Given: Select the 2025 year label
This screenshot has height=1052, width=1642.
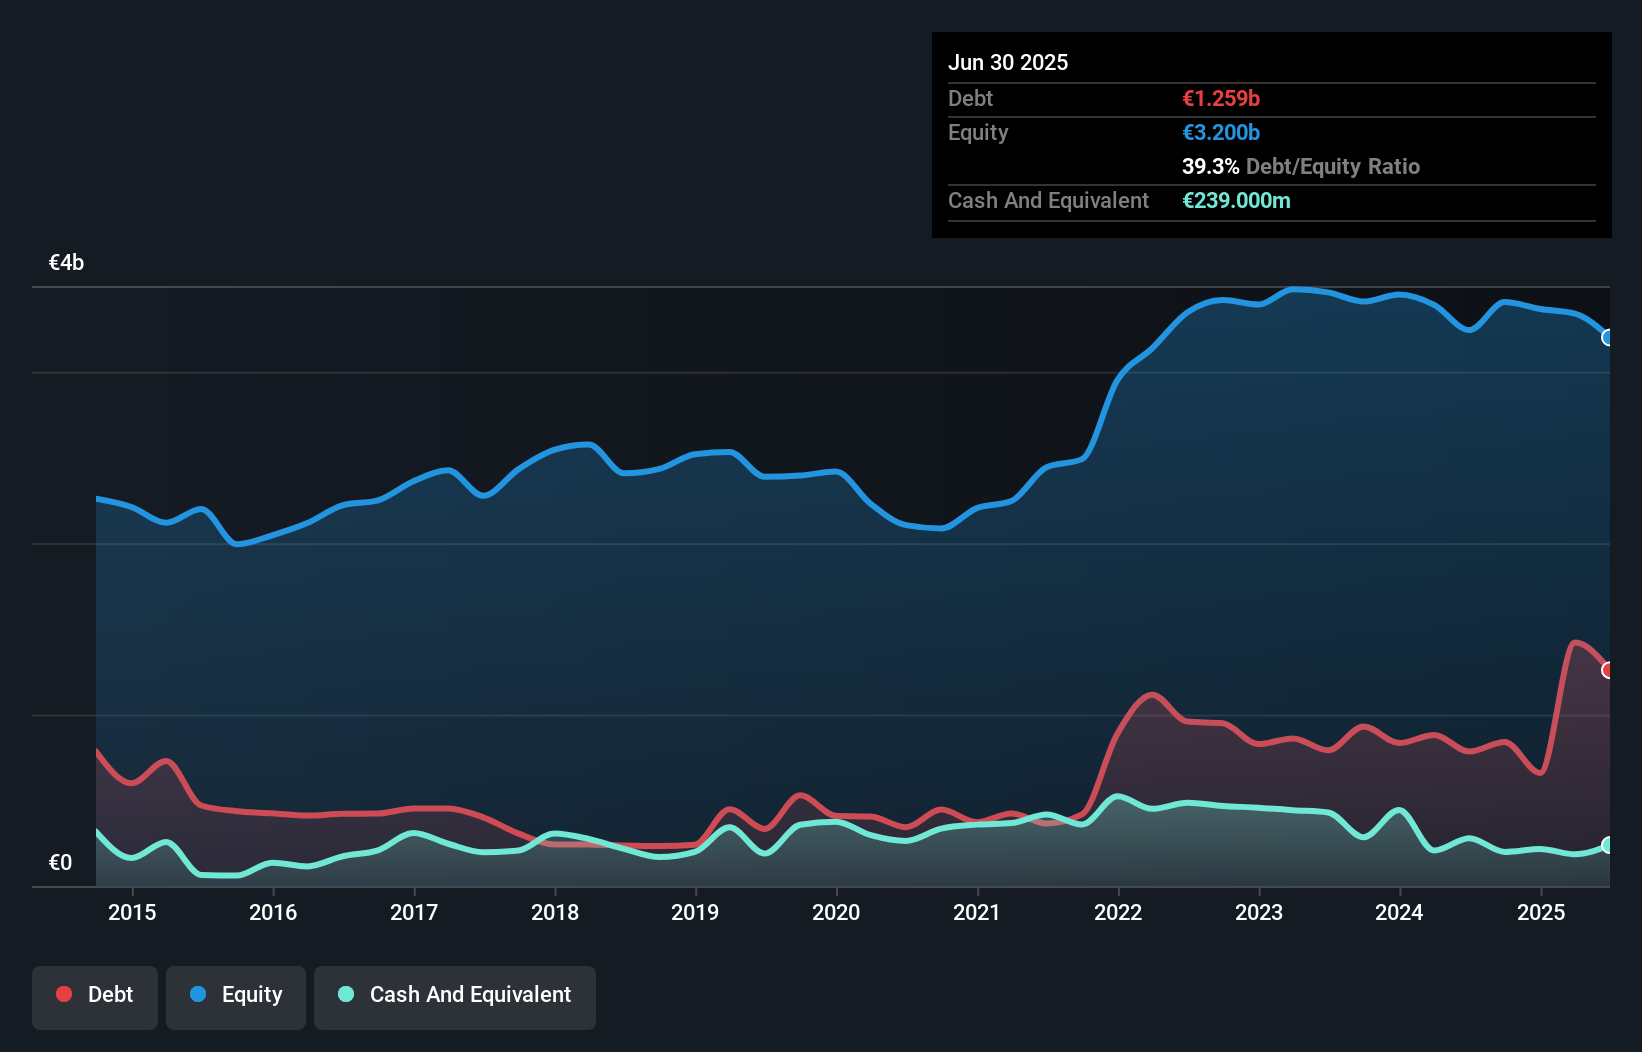Looking at the screenshot, I should click(1542, 912).
